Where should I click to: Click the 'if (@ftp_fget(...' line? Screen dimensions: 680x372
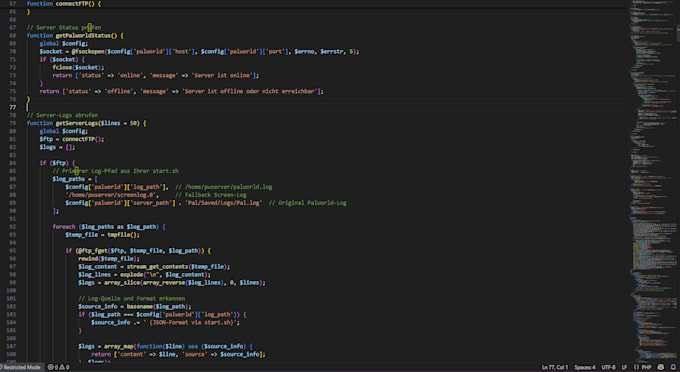pos(138,251)
